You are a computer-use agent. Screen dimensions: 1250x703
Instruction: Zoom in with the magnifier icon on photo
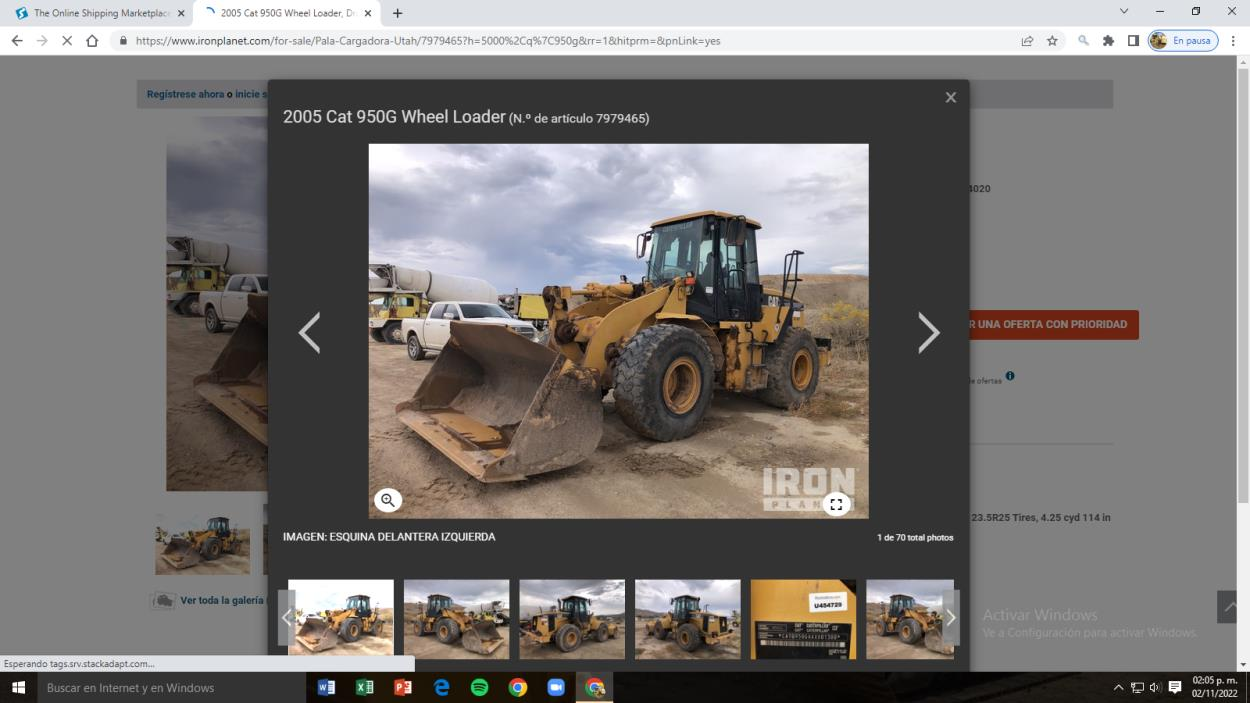point(388,500)
